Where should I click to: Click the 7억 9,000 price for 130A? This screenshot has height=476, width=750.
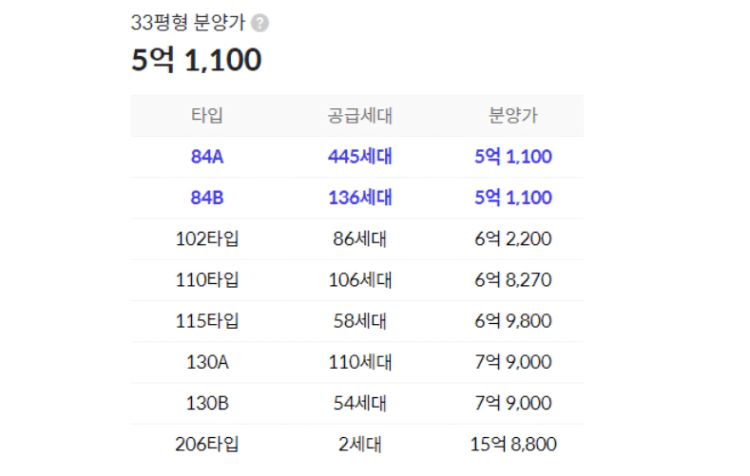[513, 362]
